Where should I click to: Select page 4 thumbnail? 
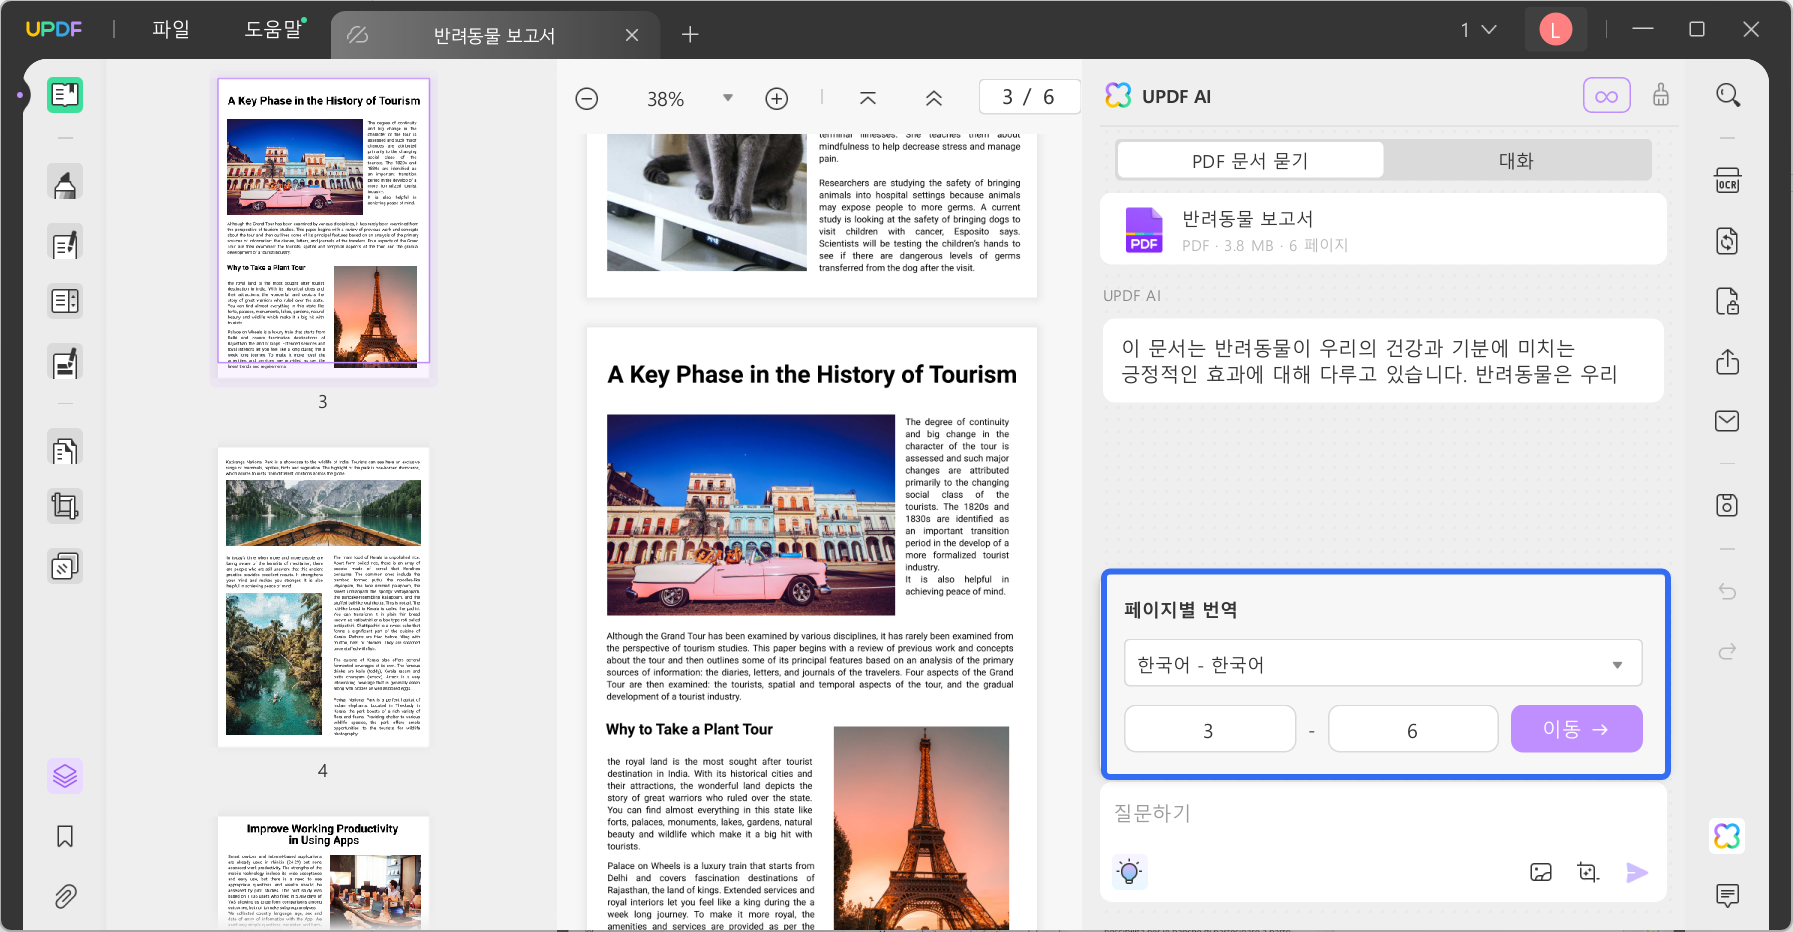[x=323, y=598]
